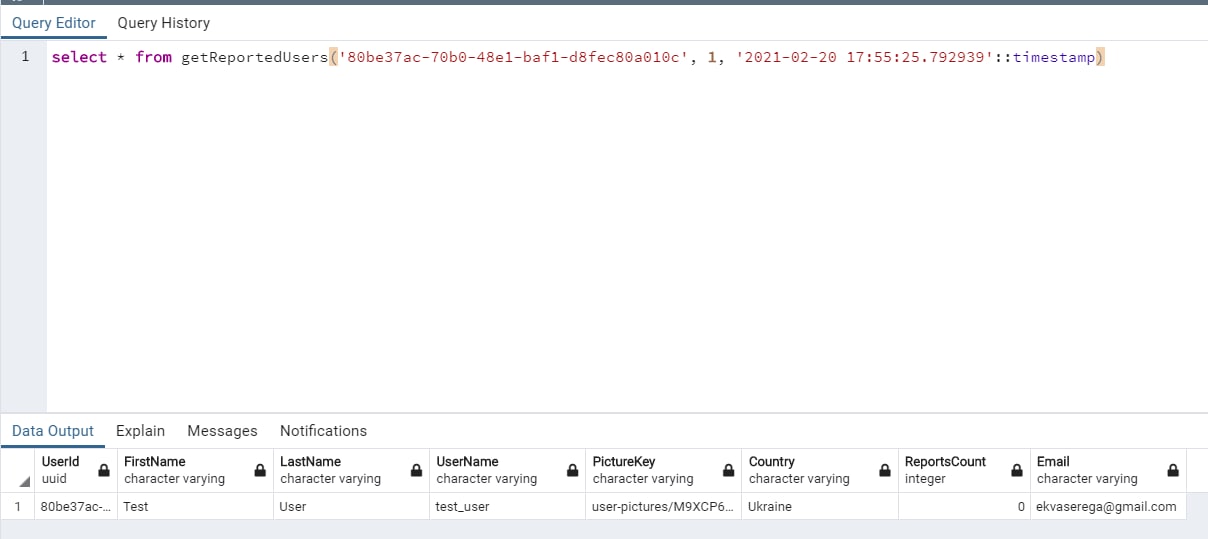The image size is (1208, 539).
Task: Click the UUID string in the query
Action: click(513, 57)
